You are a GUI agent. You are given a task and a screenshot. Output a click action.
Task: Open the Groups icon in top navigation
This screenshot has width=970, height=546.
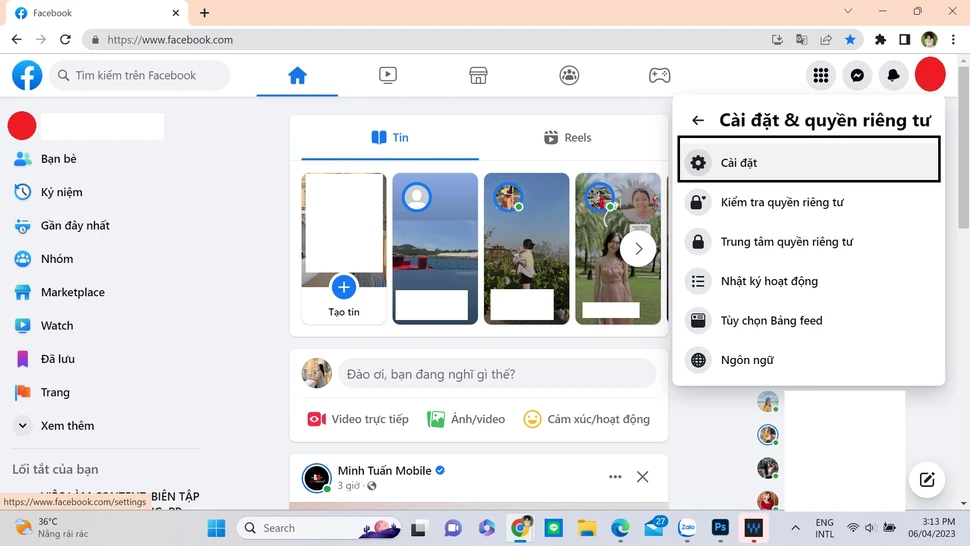coord(569,75)
